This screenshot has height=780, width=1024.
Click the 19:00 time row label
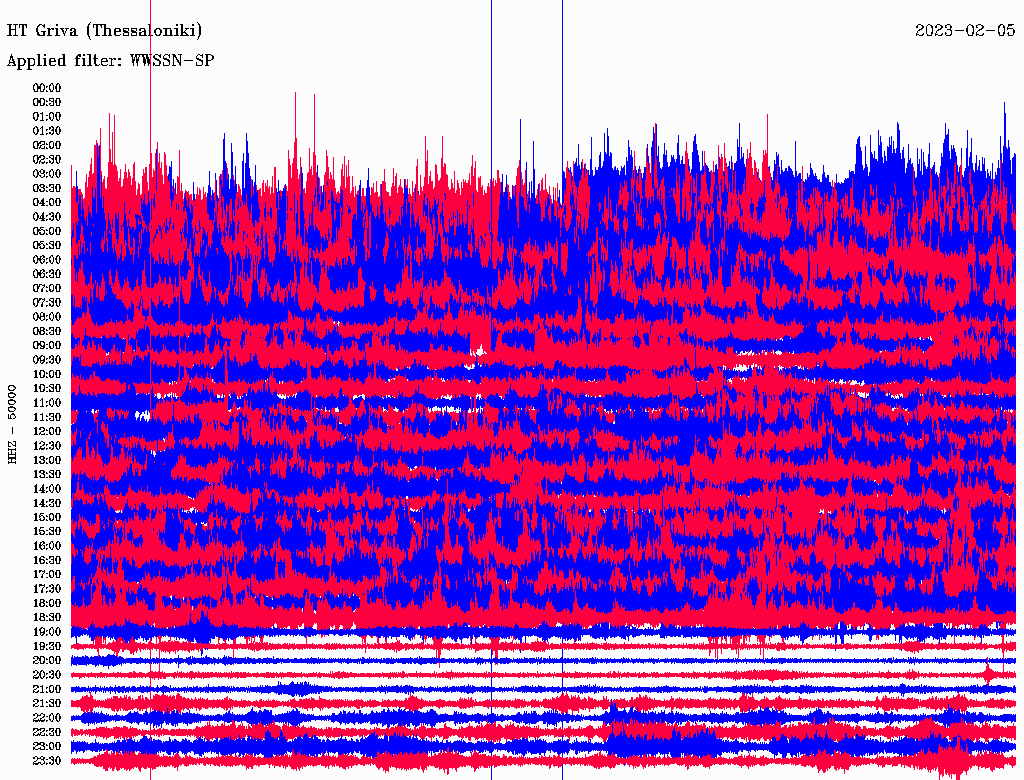pos(47,632)
